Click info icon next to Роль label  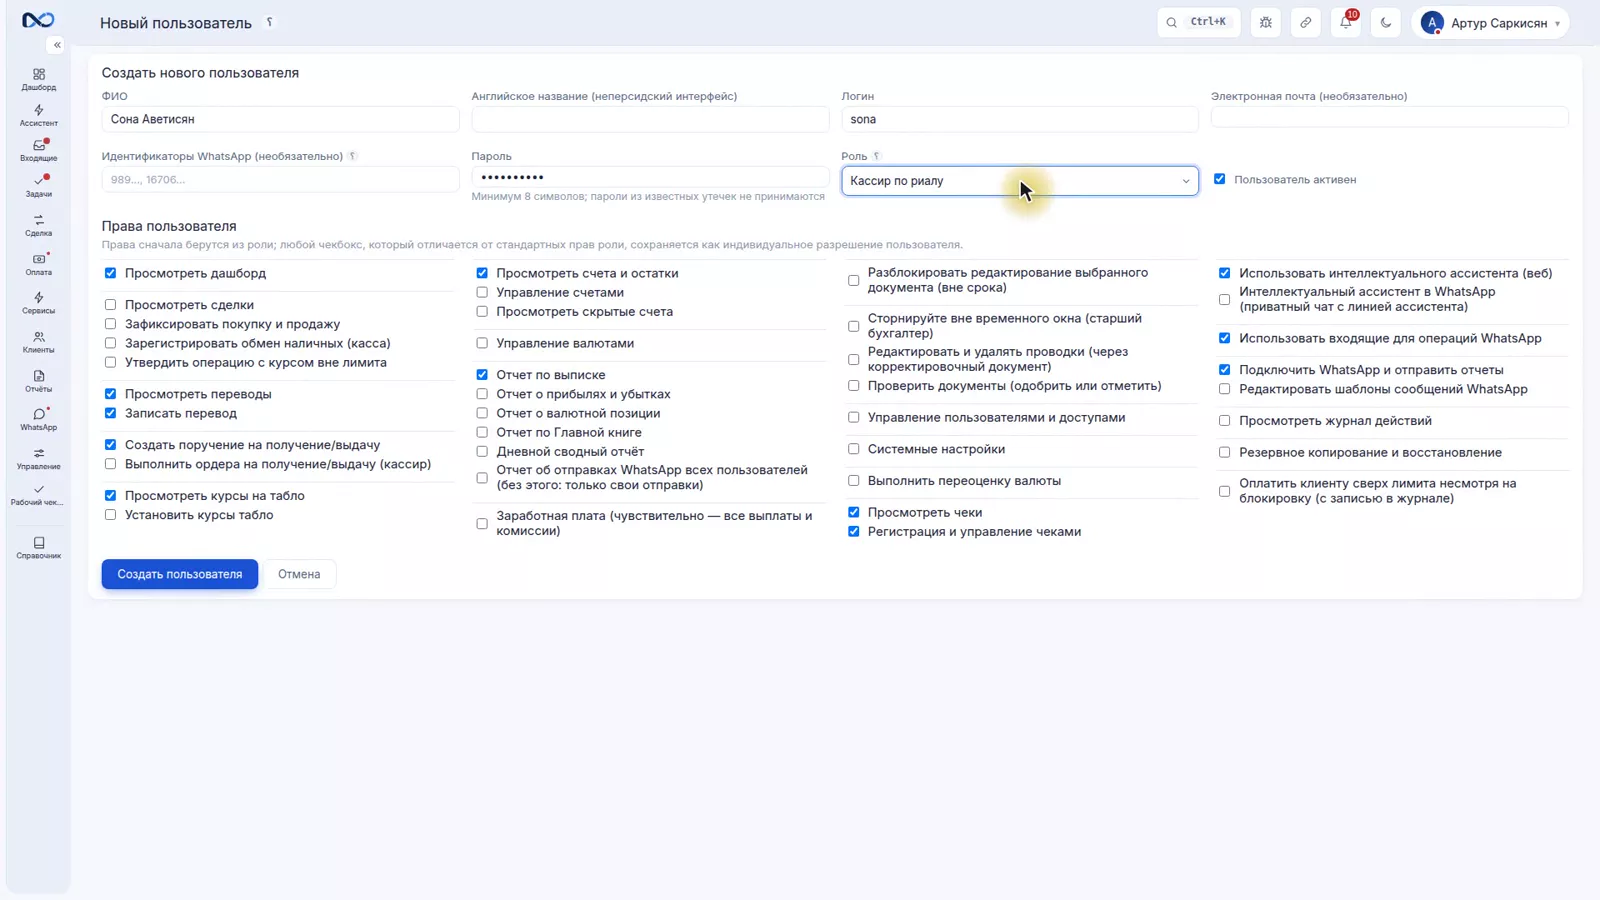877,156
